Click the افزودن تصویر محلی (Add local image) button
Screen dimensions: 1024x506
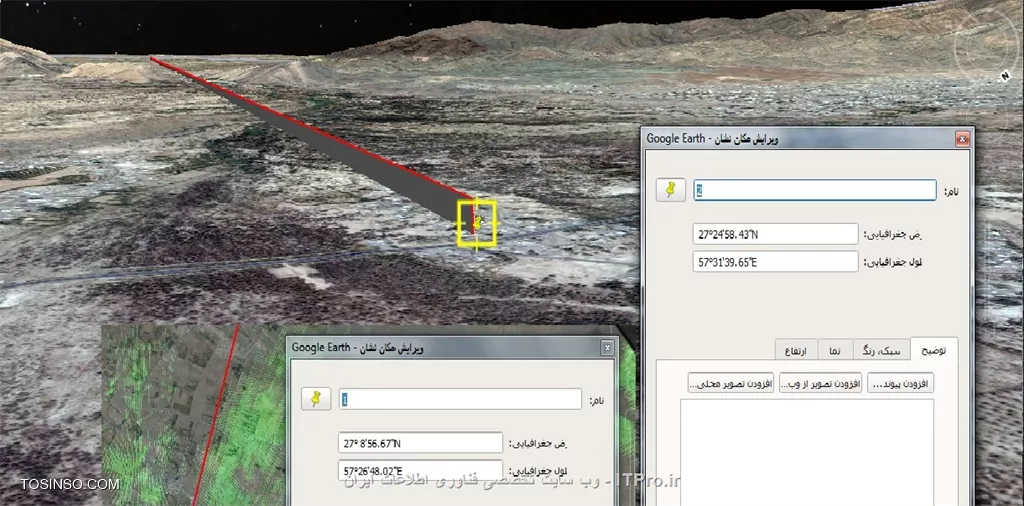[731, 383]
